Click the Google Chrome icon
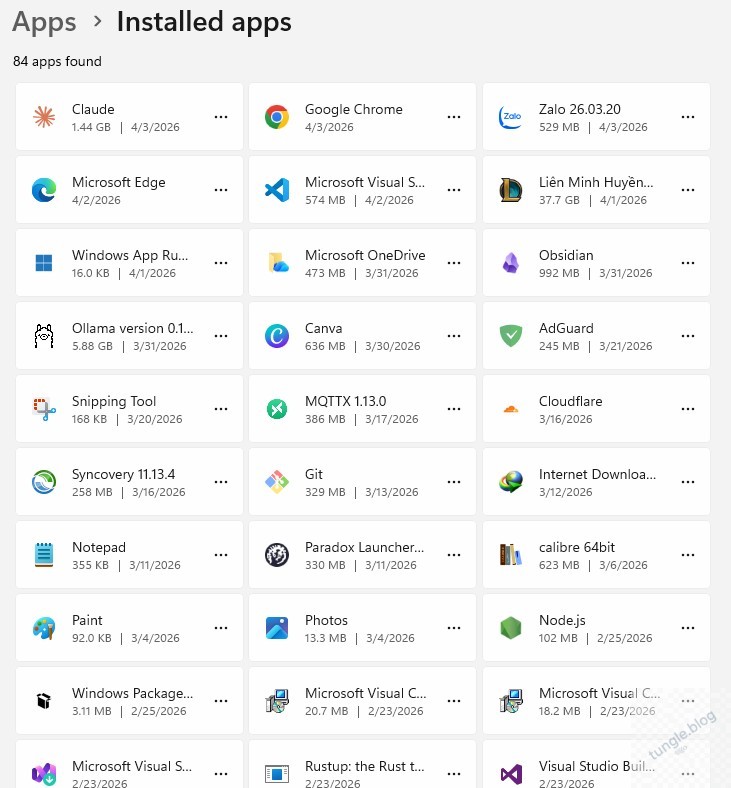The image size is (731, 788). [277, 117]
